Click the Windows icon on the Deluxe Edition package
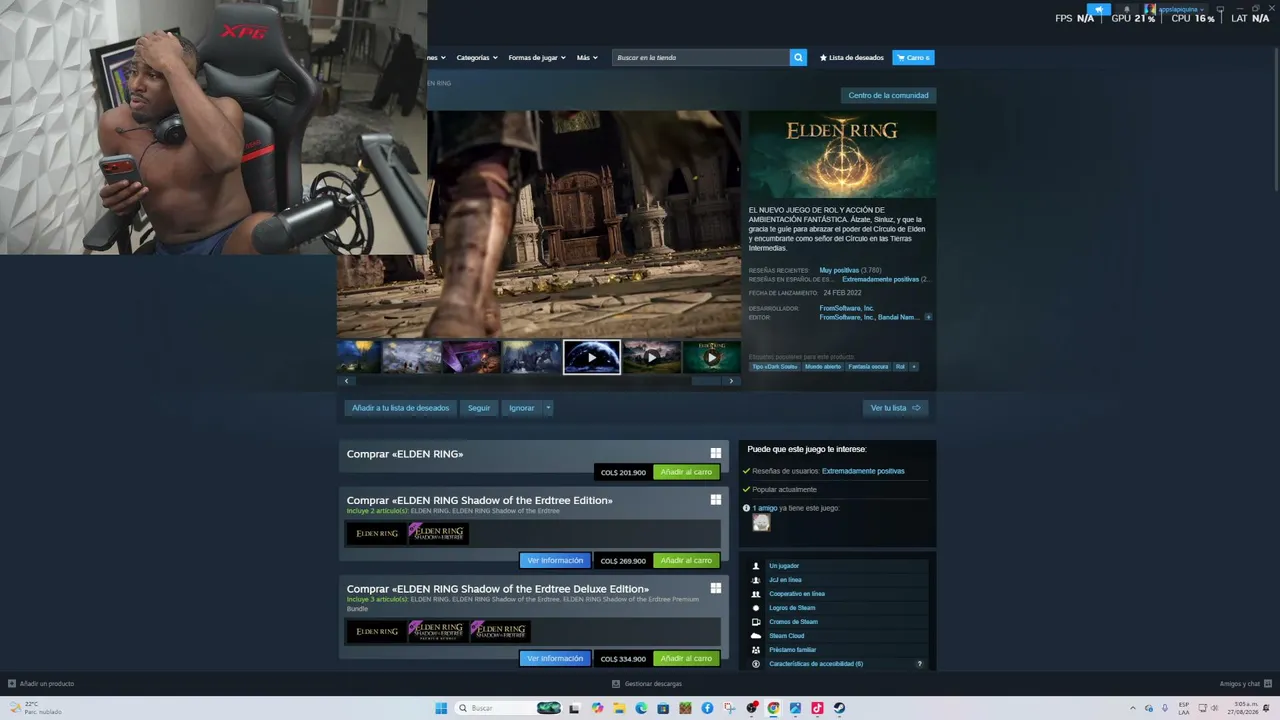 pyautogui.click(x=715, y=588)
